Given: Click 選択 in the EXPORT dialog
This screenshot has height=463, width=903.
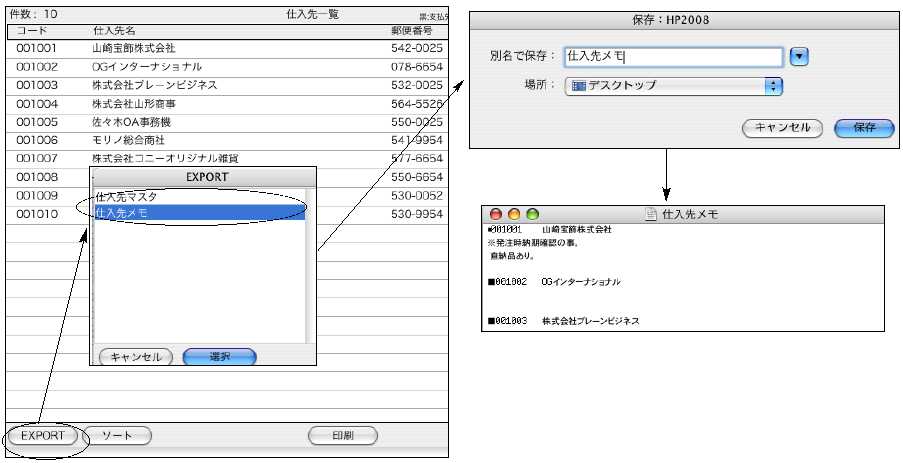Looking at the screenshot, I should point(219,356).
